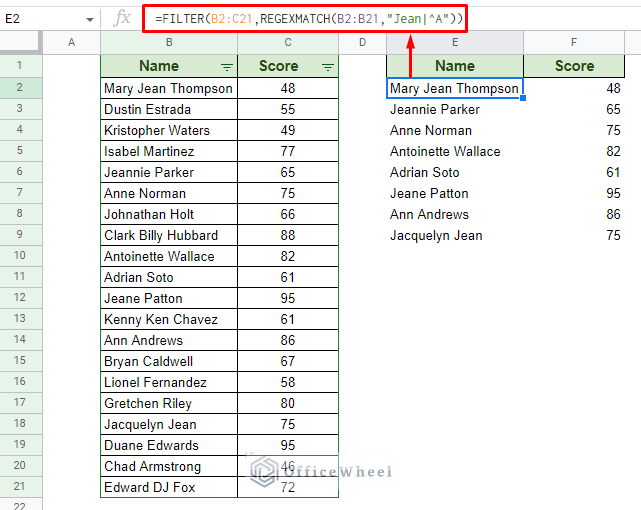Select column D header
The width and height of the screenshot is (641, 510).
(x=362, y=42)
